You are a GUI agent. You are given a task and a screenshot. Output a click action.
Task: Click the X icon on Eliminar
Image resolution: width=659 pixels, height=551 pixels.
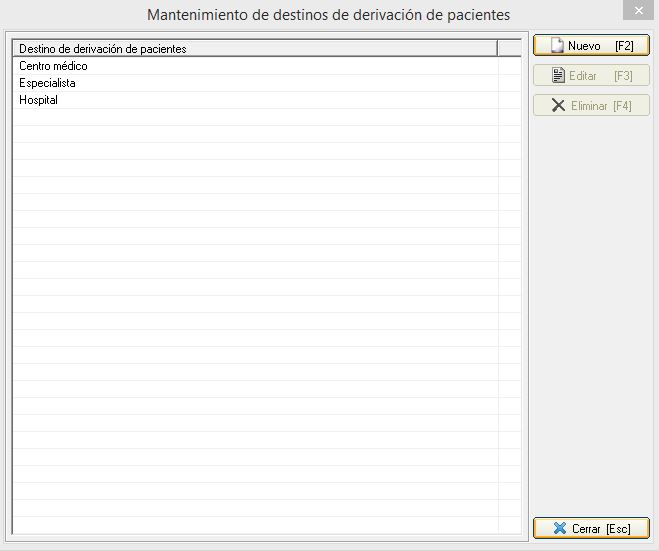558,106
